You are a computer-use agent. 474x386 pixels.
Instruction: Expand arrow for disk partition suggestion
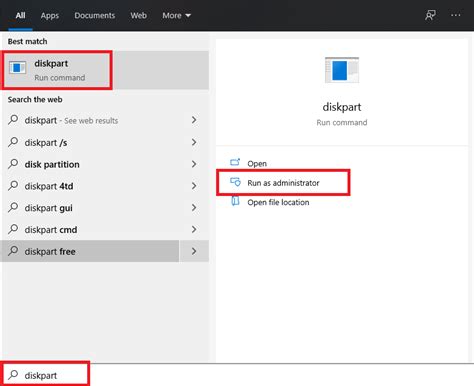tap(194, 164)
